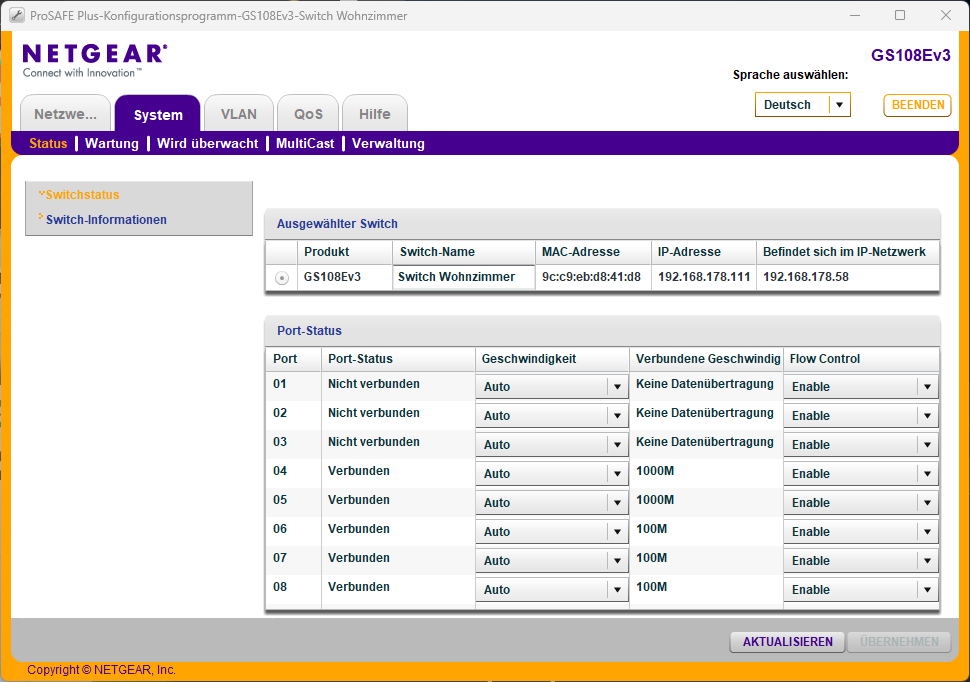Open port 01 Flow Control dropdown
Image resolution: width=970 pixels, height=682 pixels.
pos(861,387)
